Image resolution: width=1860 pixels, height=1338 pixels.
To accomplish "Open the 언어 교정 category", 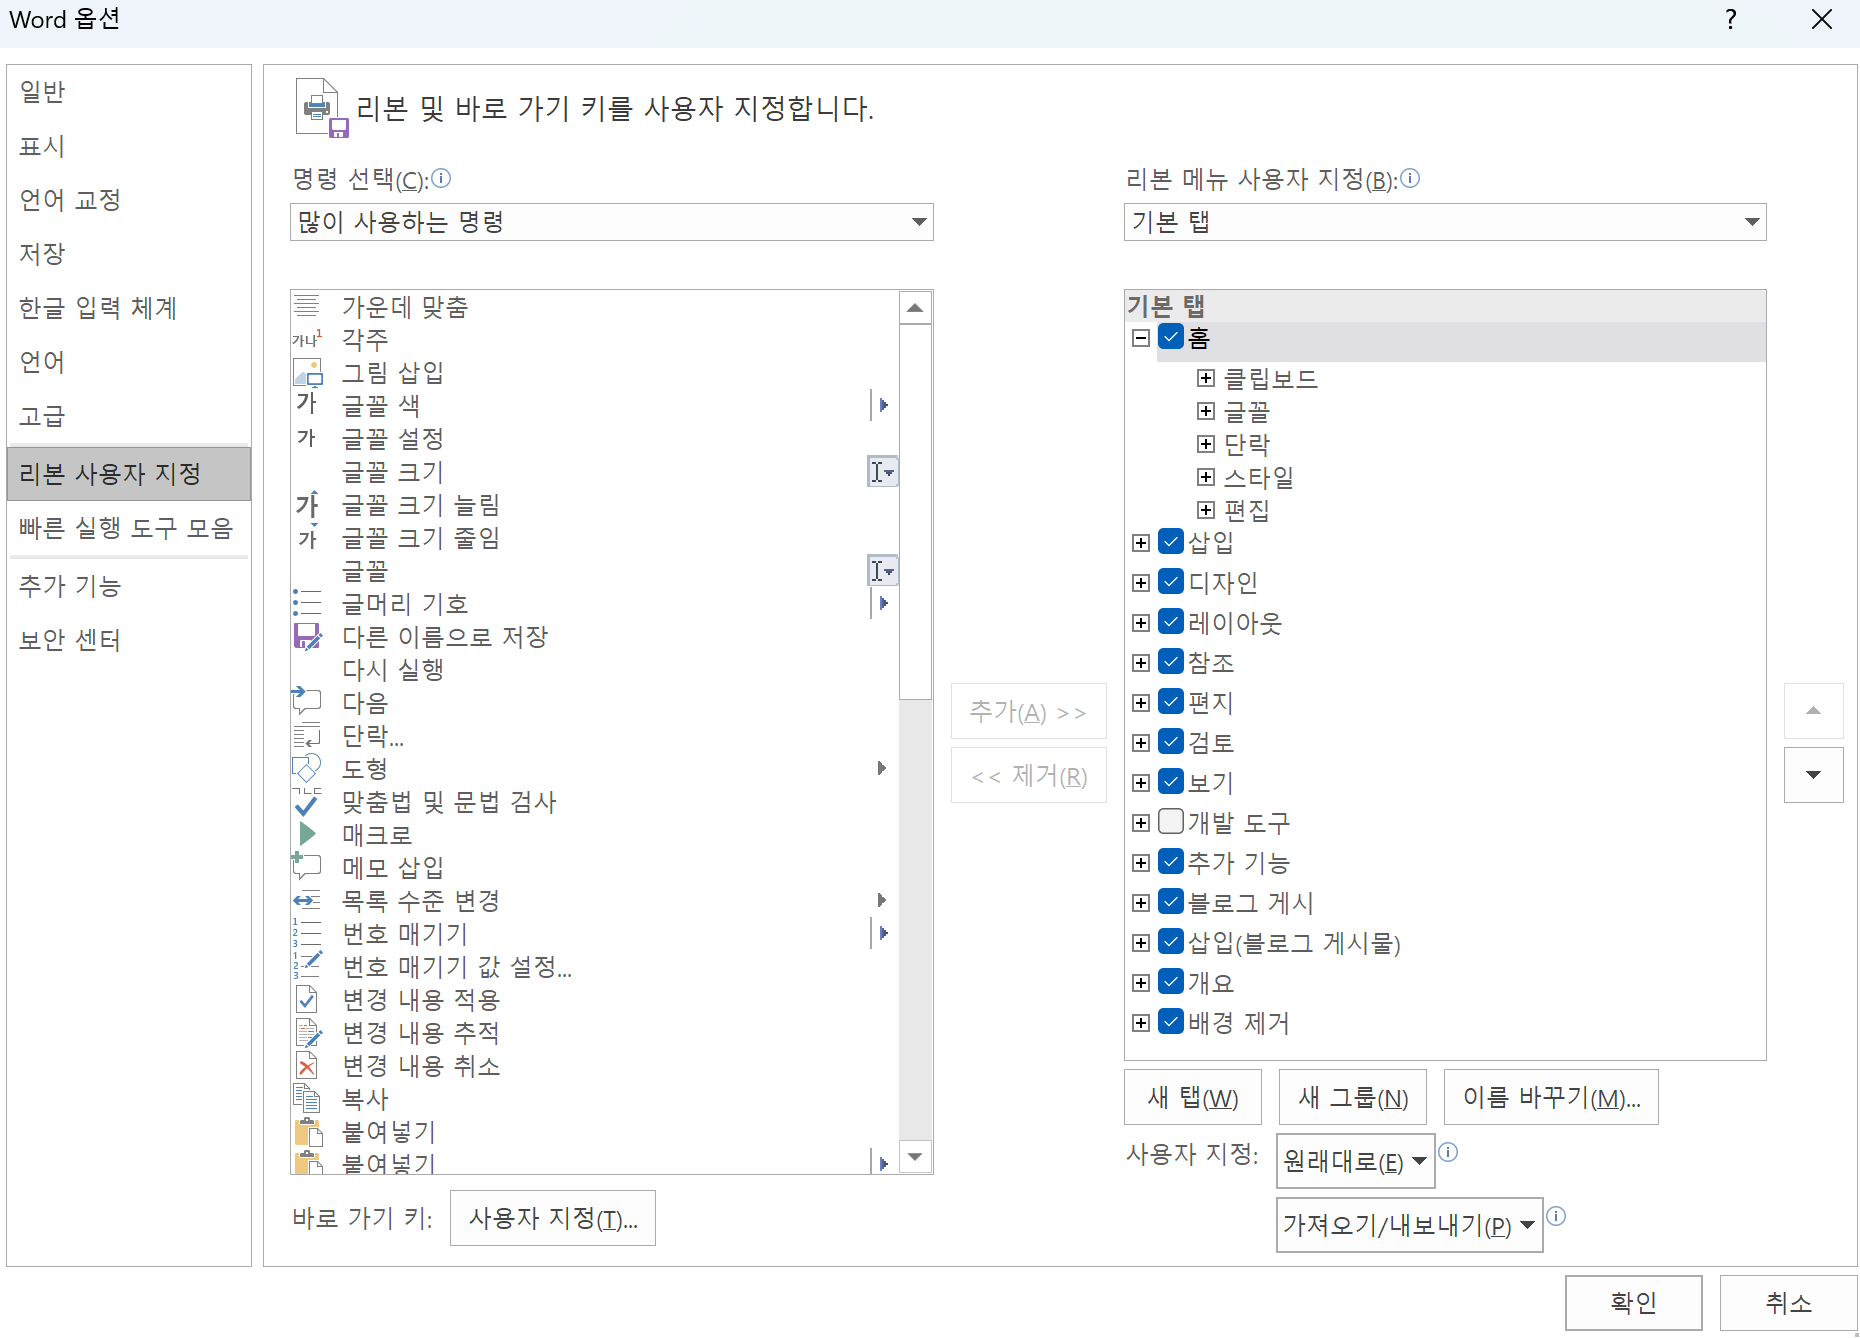I will tap(129, 200).
